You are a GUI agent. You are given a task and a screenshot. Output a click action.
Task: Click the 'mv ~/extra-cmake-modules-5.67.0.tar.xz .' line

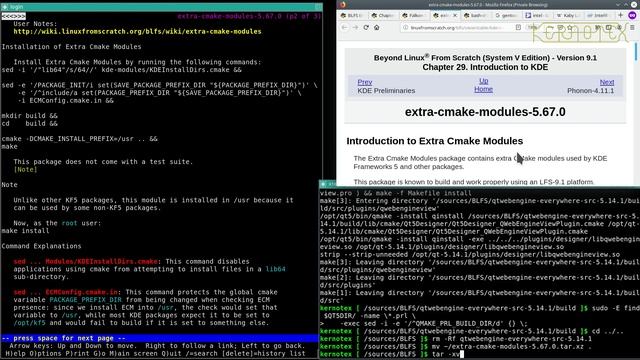tap(512, 347)
